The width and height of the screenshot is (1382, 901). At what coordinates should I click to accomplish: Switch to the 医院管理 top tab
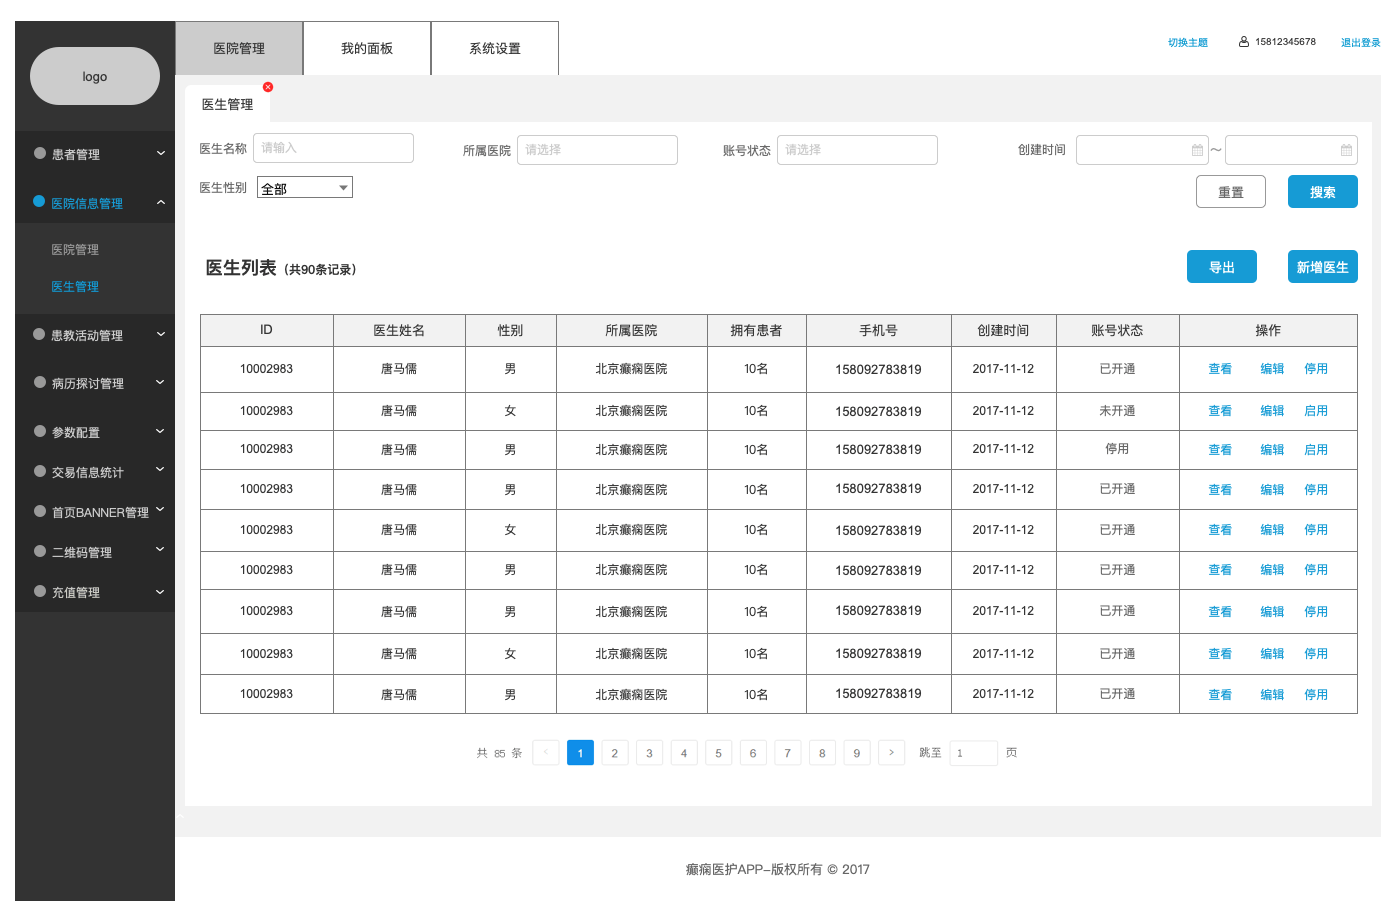click(x=239, y=48)
